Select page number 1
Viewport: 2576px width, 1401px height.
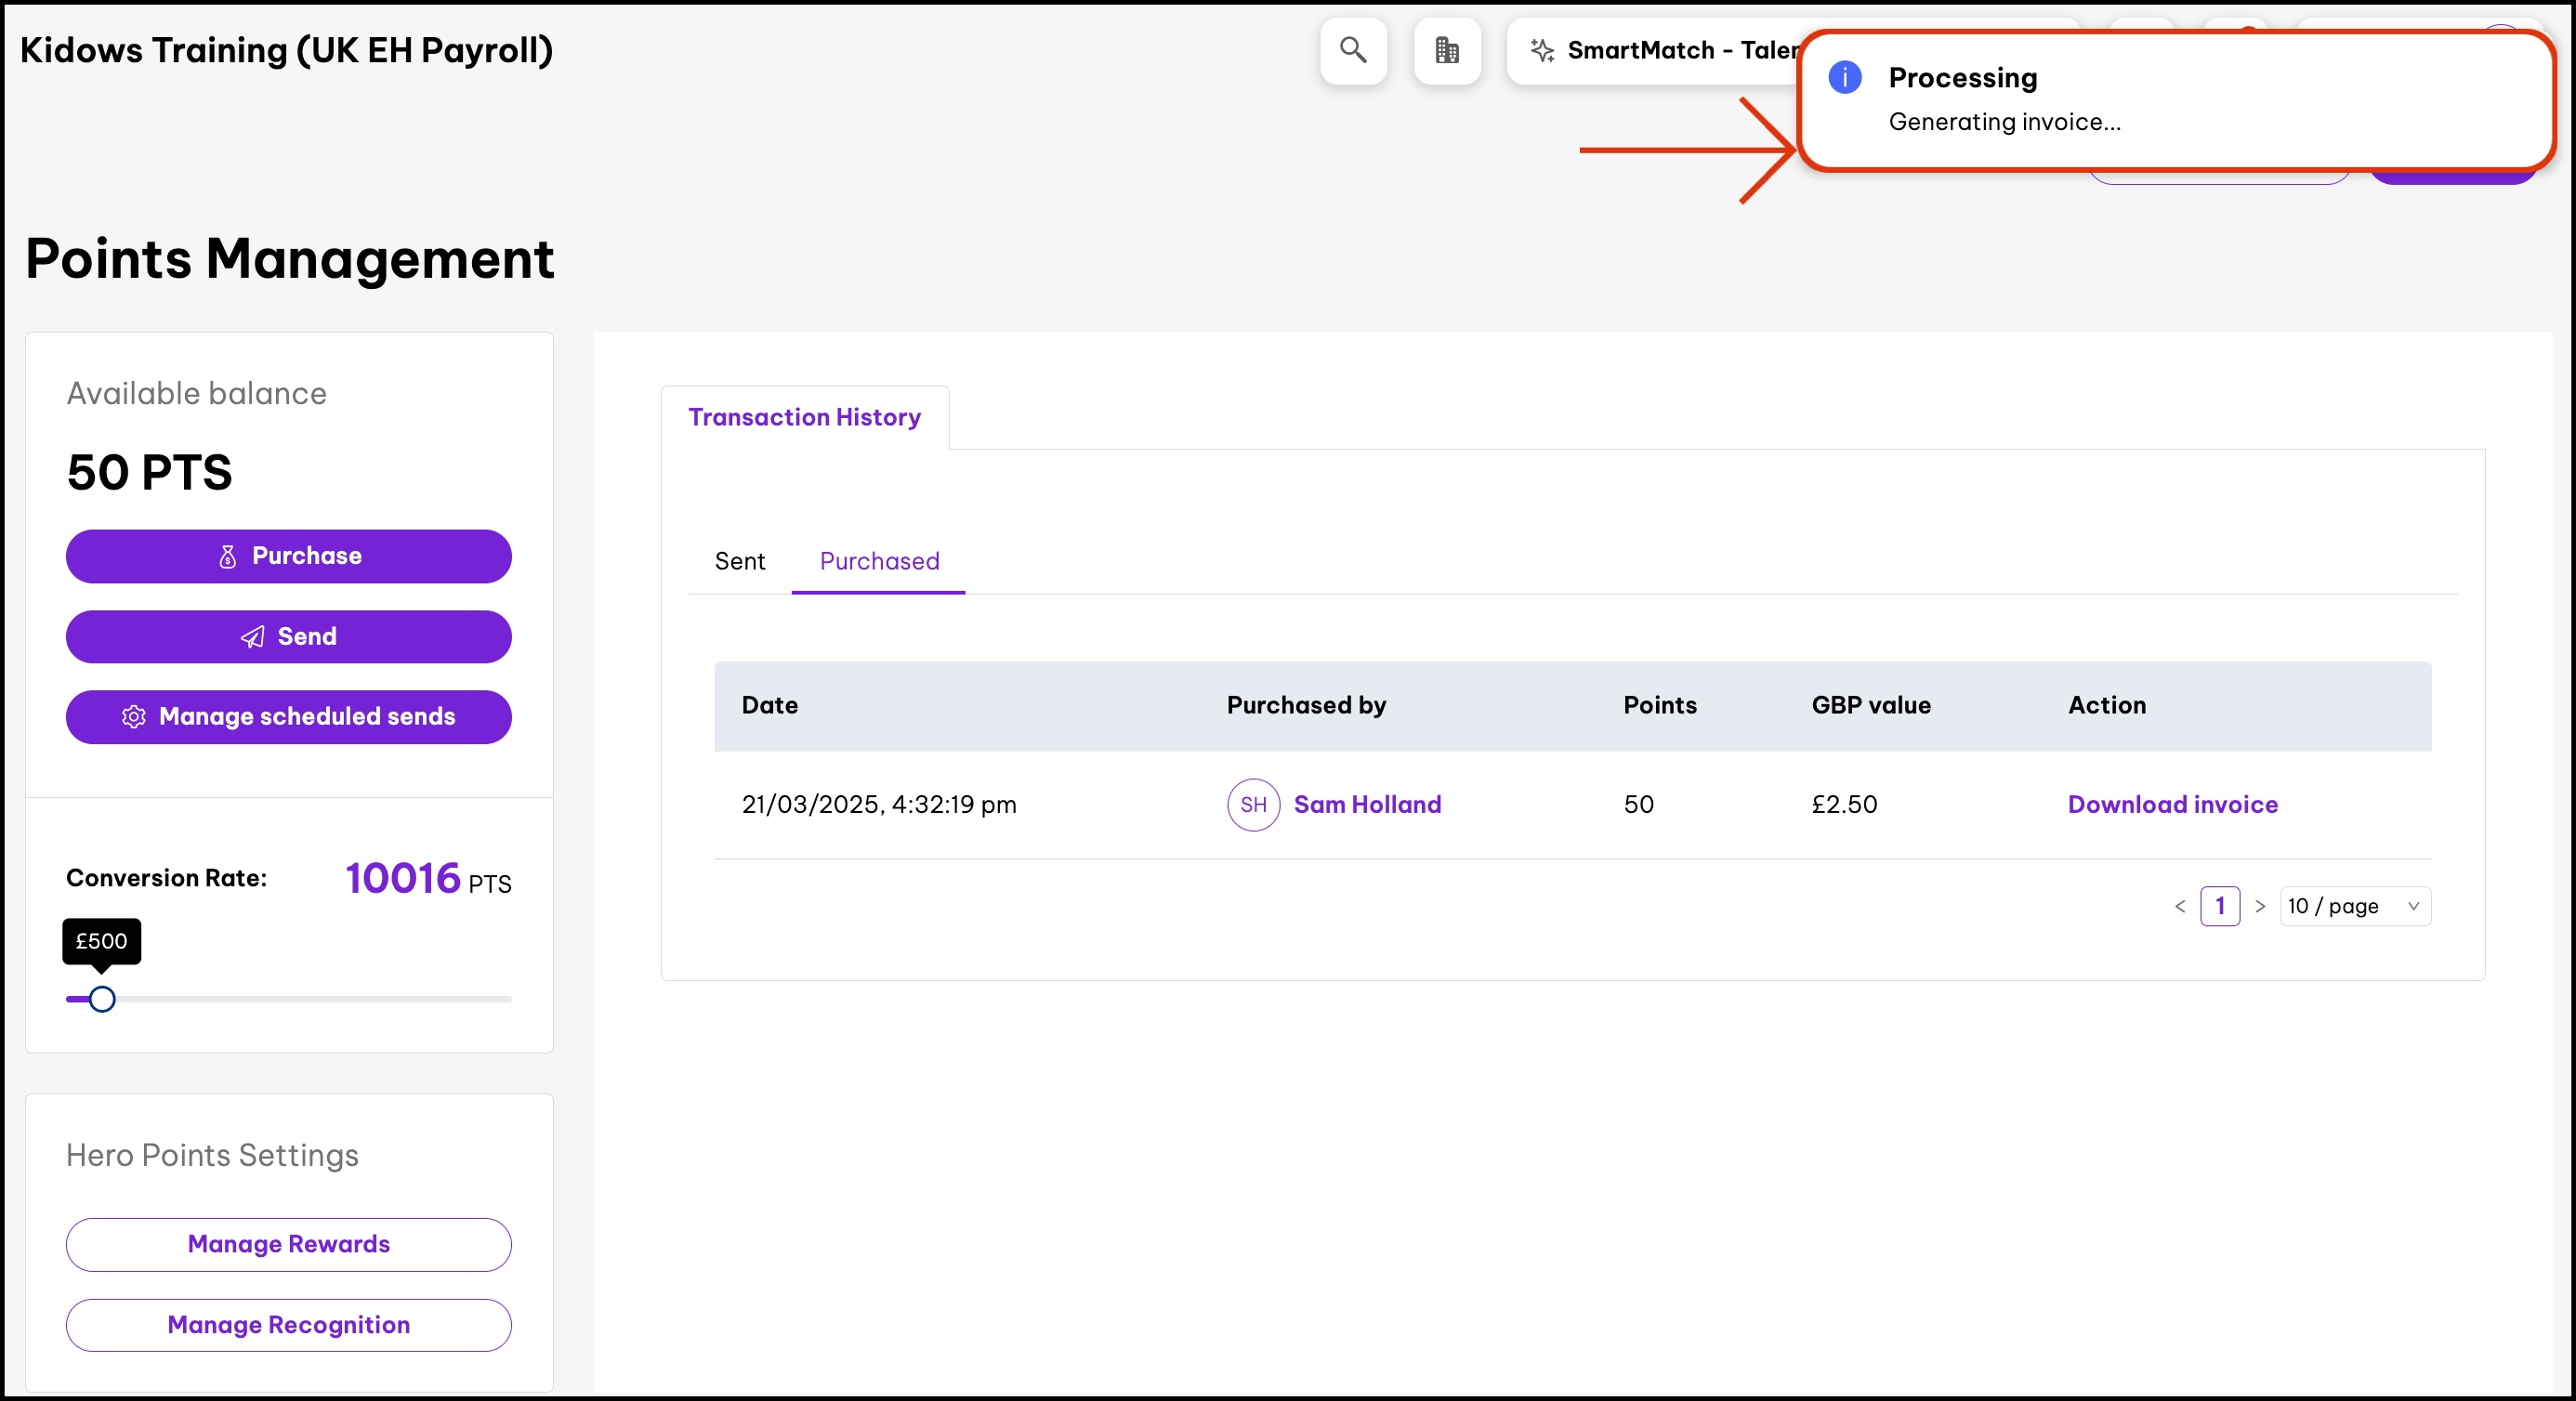point(2219,906)
